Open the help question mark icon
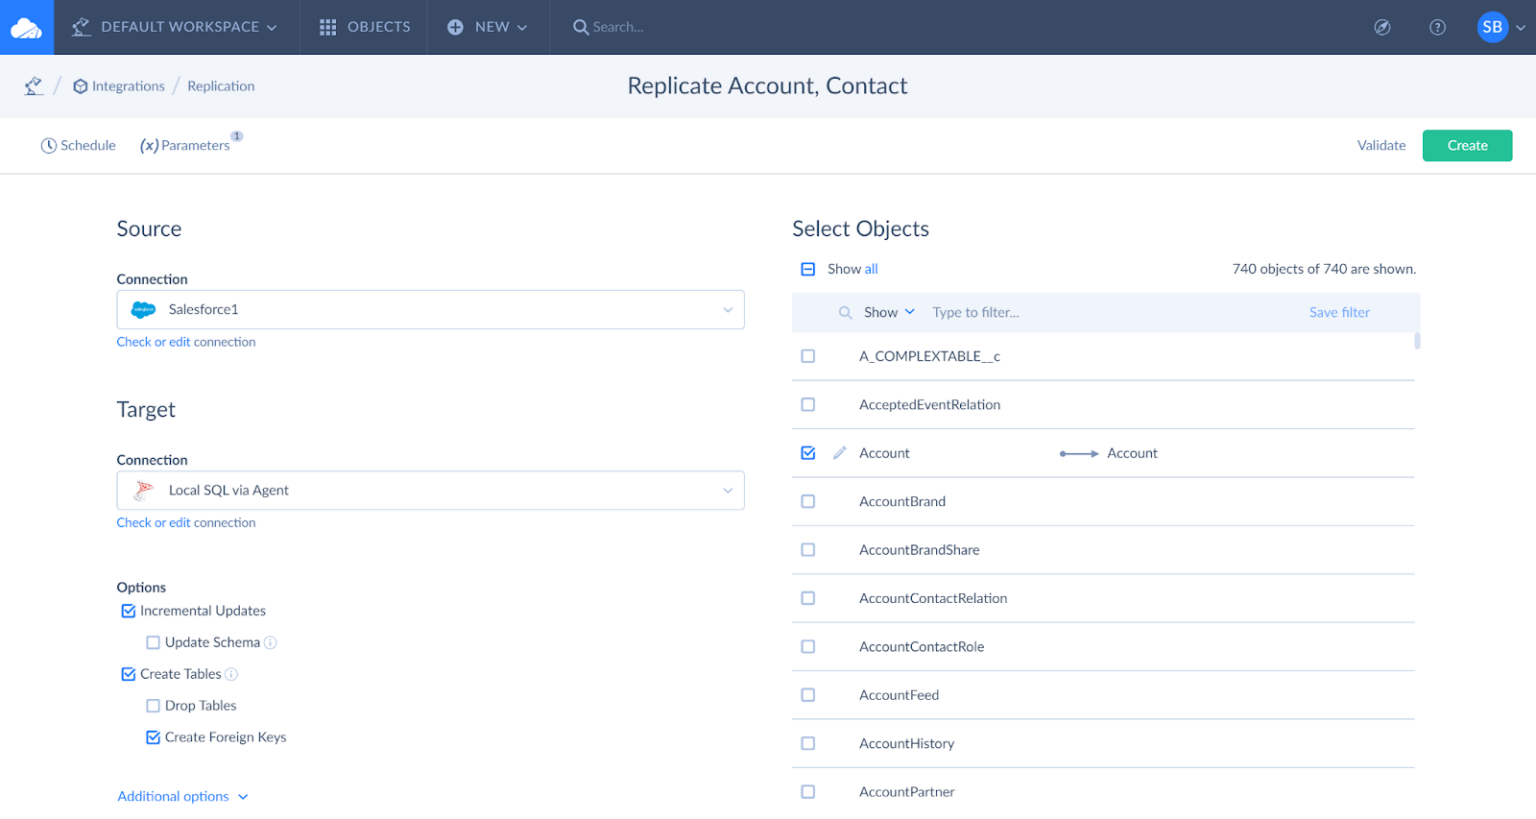Screen dimensions: 1536x819 pos(1438,27)
